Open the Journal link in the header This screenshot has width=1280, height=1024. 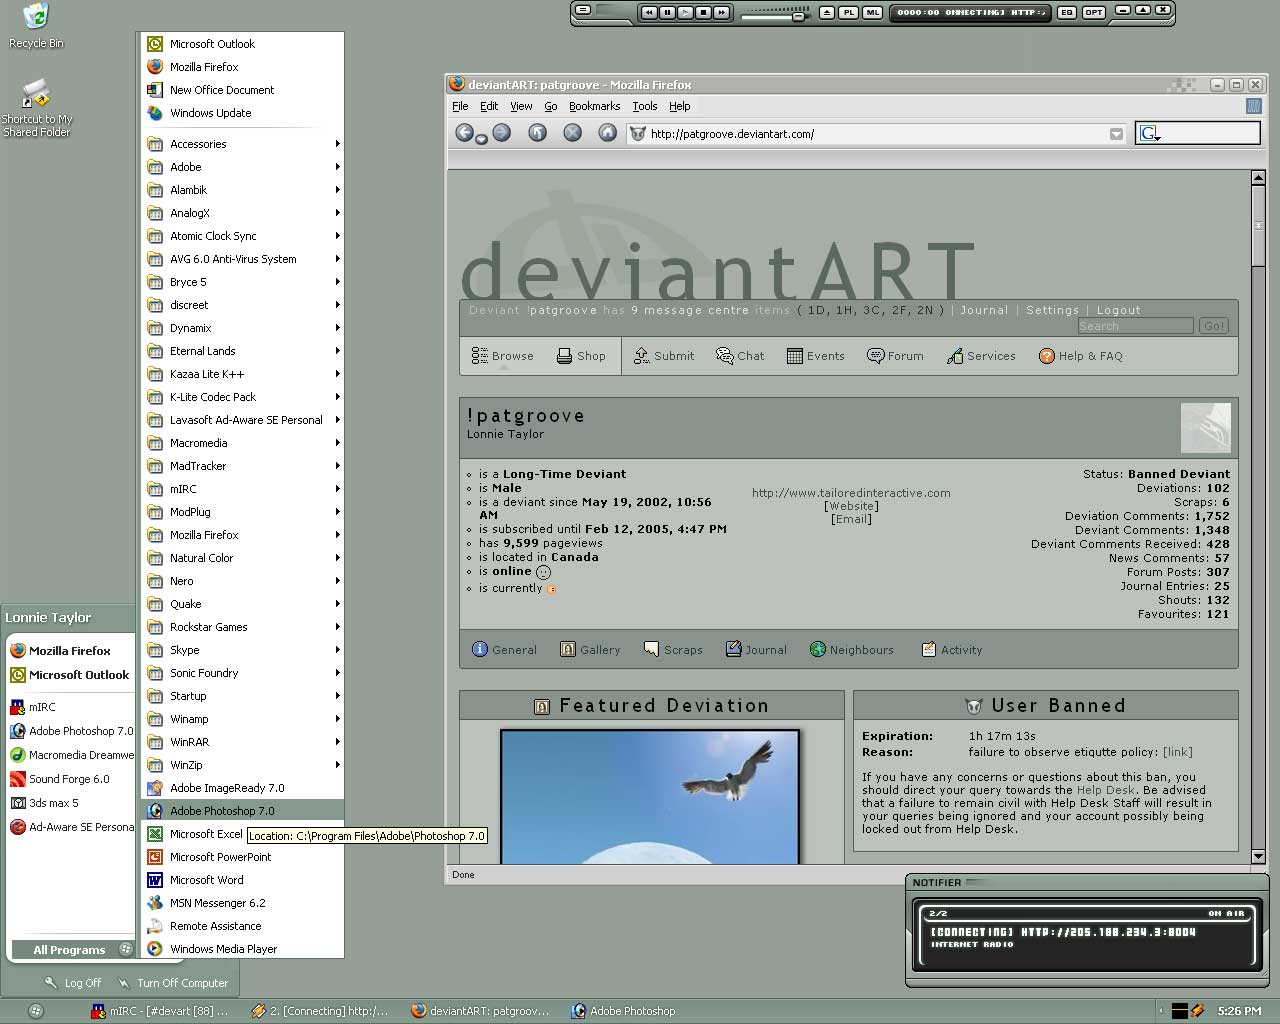click(984, 310)
